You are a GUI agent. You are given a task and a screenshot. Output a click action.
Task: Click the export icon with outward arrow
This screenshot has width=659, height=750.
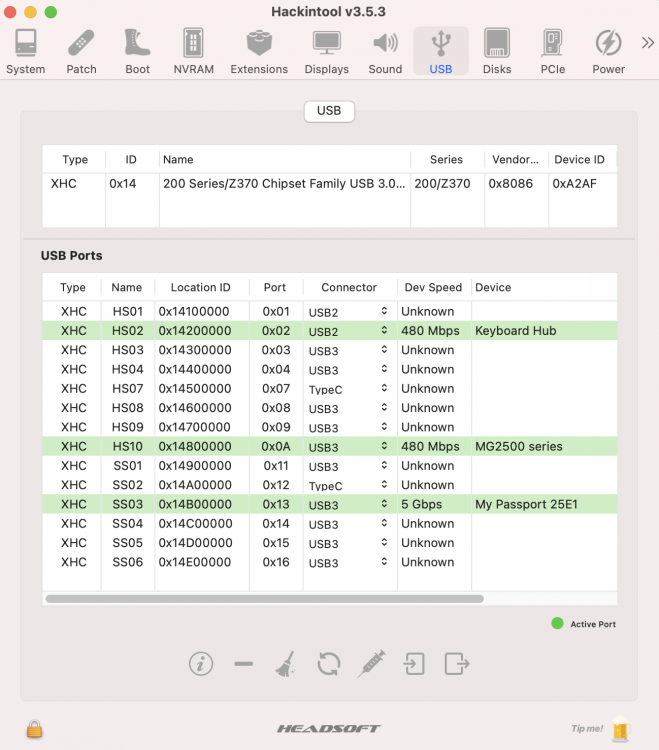tap(457, 663)
